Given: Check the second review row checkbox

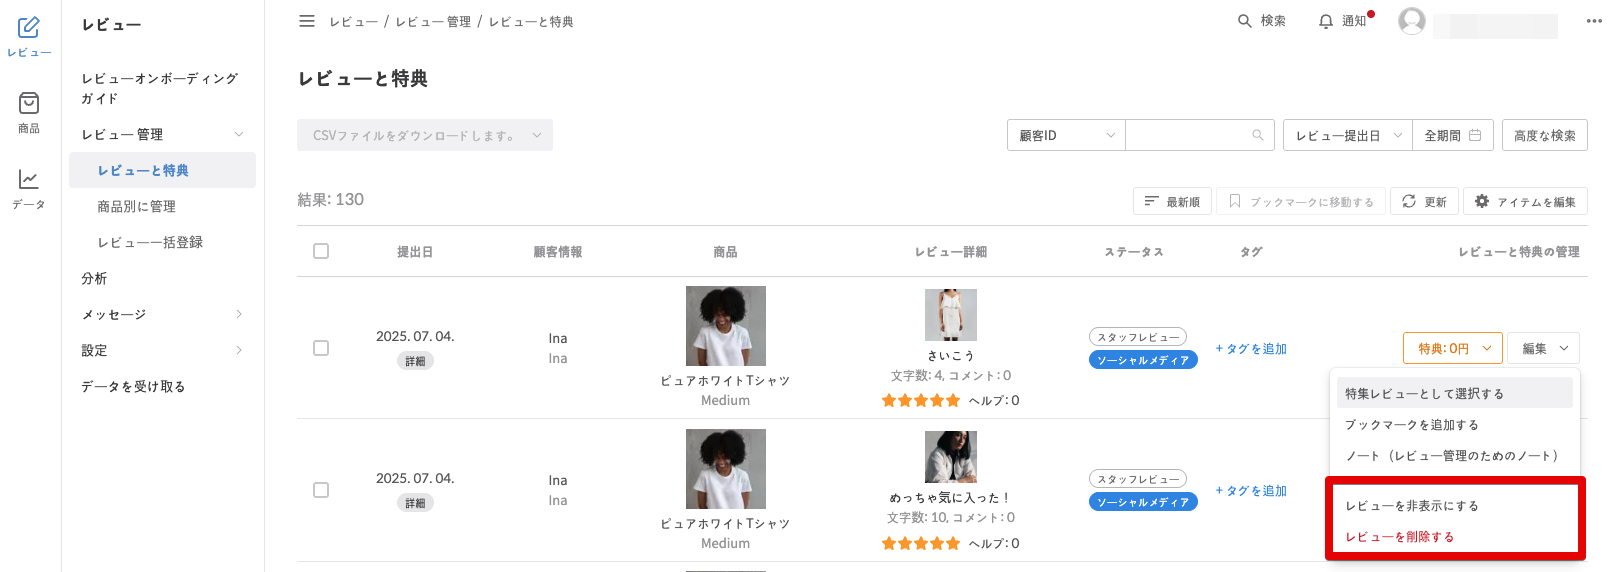Looking at the screenshot, I should (x=321, y=490).
